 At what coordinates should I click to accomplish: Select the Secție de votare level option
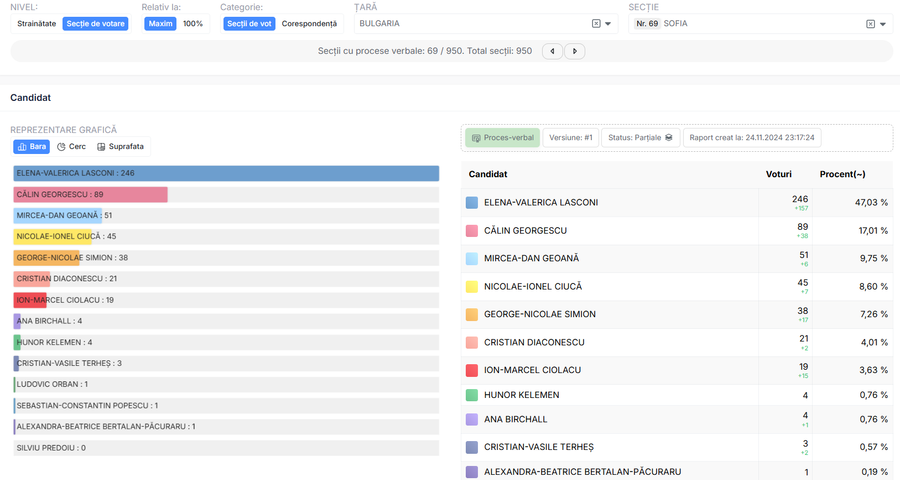[x=95, y=24]
